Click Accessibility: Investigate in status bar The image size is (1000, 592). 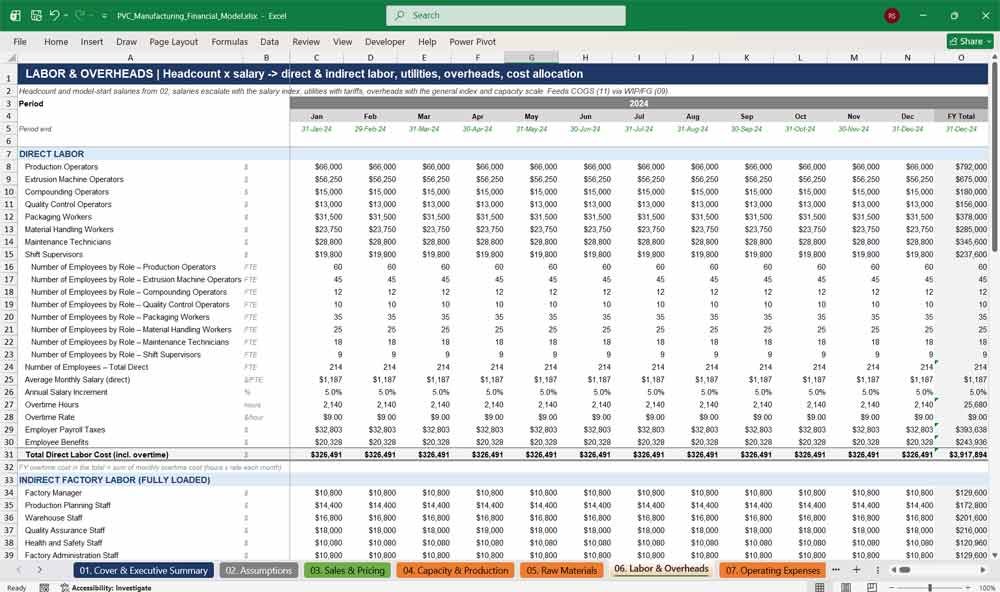[106, 588]
